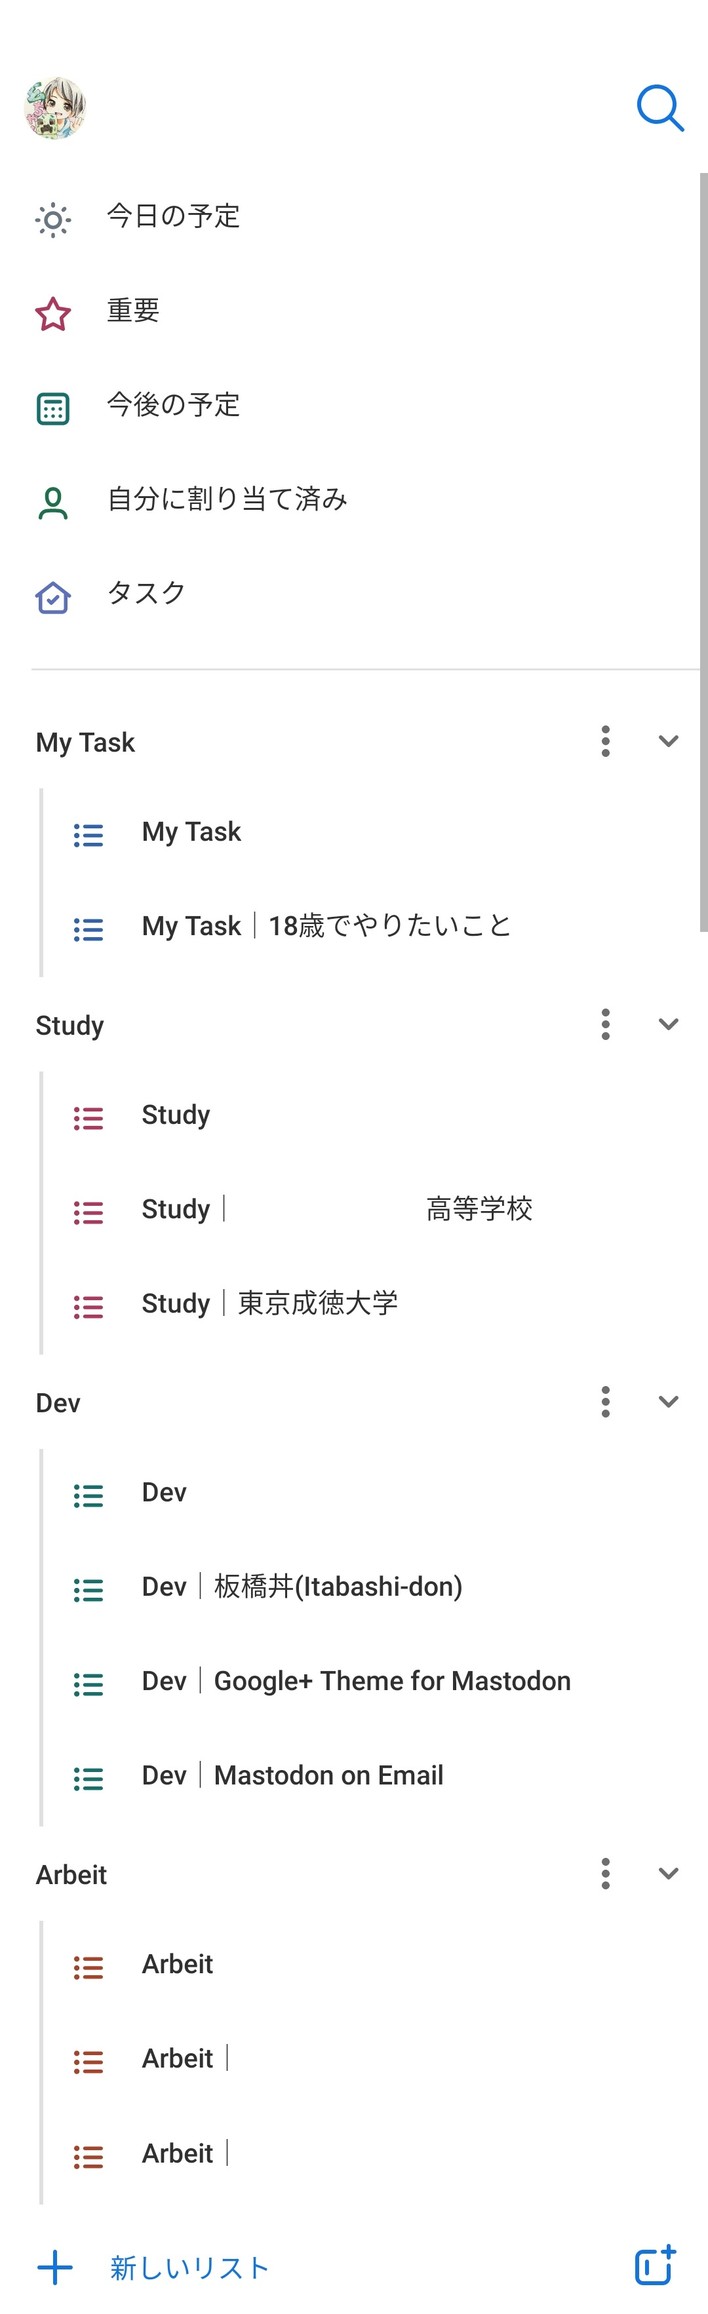The image size is (708, 2314).
Task: Collapse the Dev group chevron
Action: [x=669, y=1402]
